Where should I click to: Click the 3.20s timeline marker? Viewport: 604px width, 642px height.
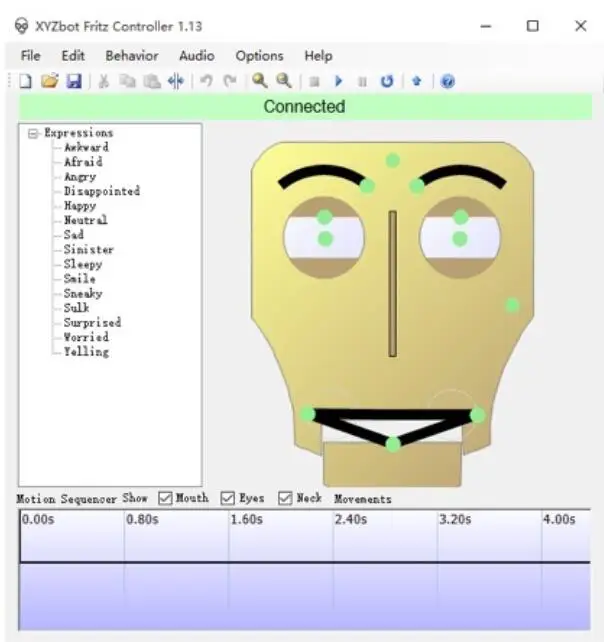coord(455,520)
